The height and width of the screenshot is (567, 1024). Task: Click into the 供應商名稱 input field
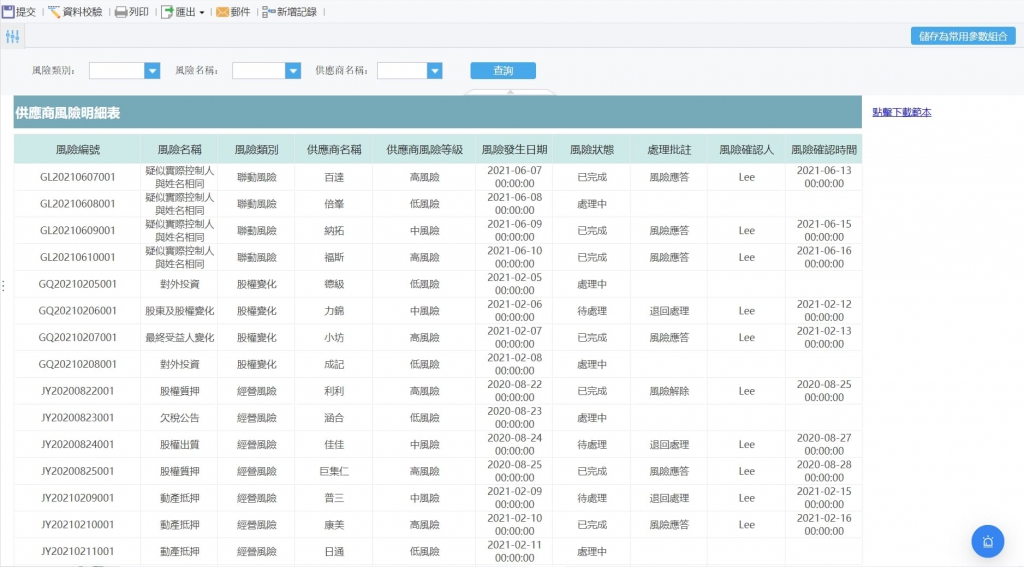point(402,71)
